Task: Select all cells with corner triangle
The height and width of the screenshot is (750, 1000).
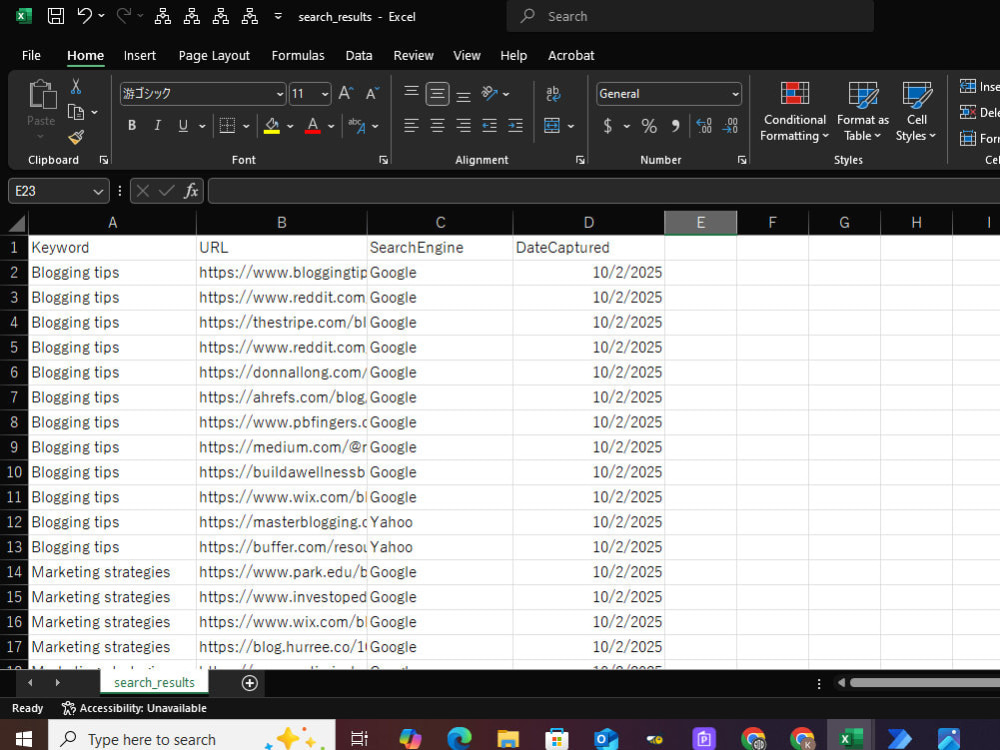Action: pyautogui.click(x=17, y=223)
